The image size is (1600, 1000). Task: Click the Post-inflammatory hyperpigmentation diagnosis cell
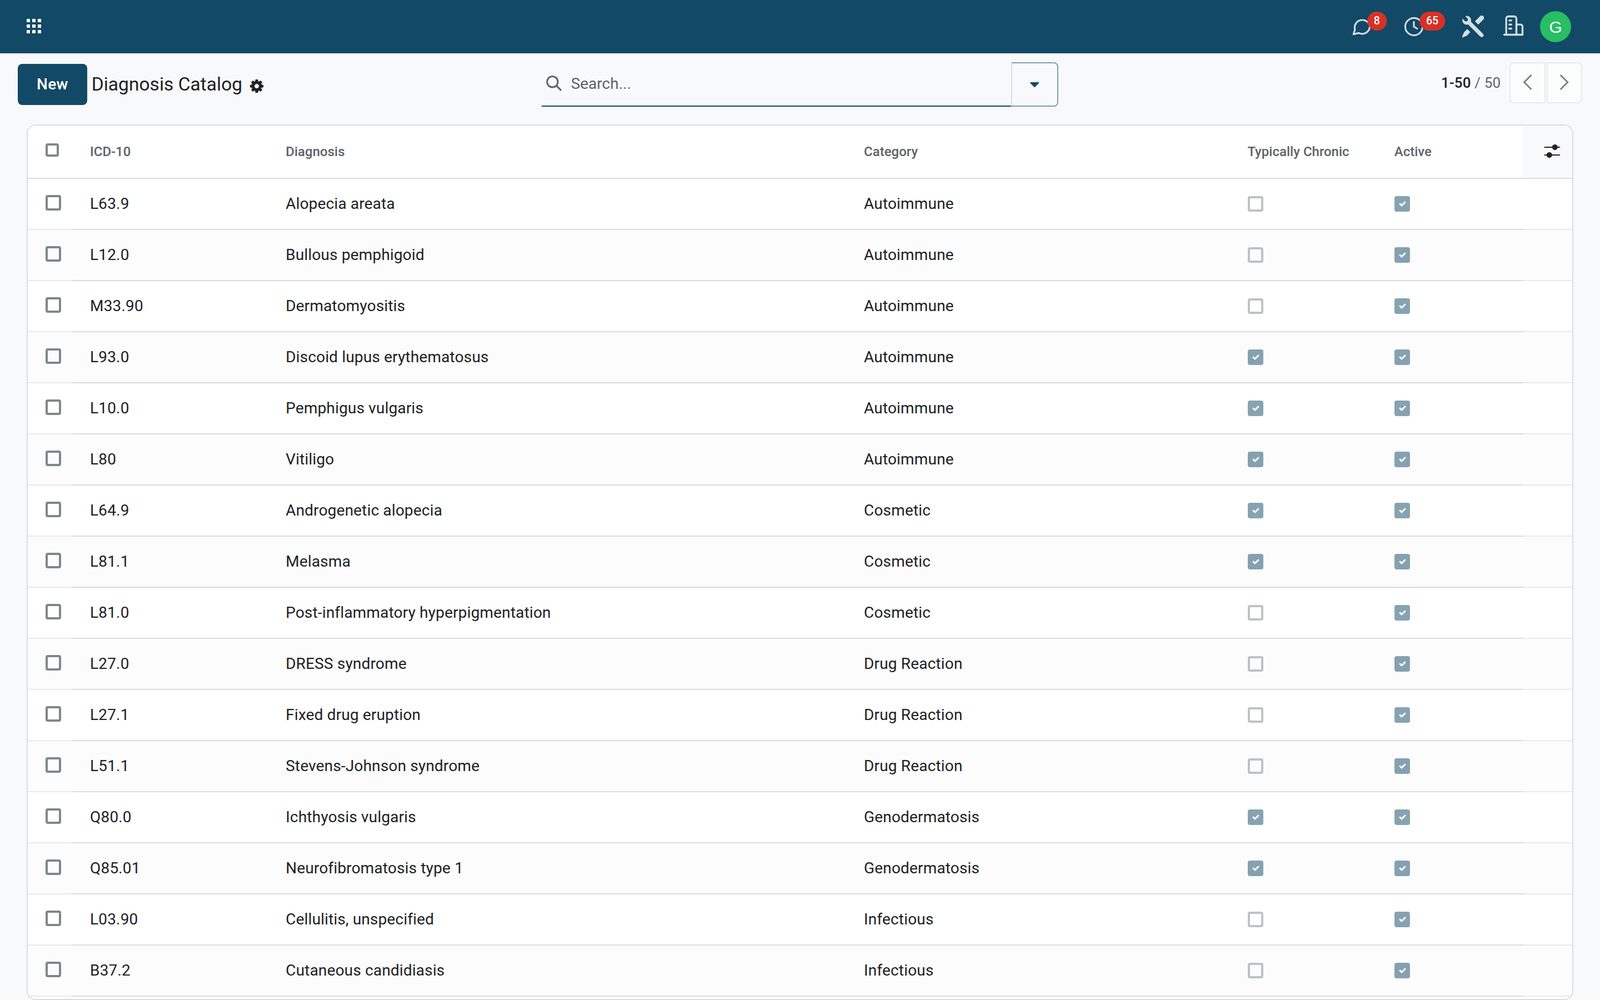click(x=418, y=612)
